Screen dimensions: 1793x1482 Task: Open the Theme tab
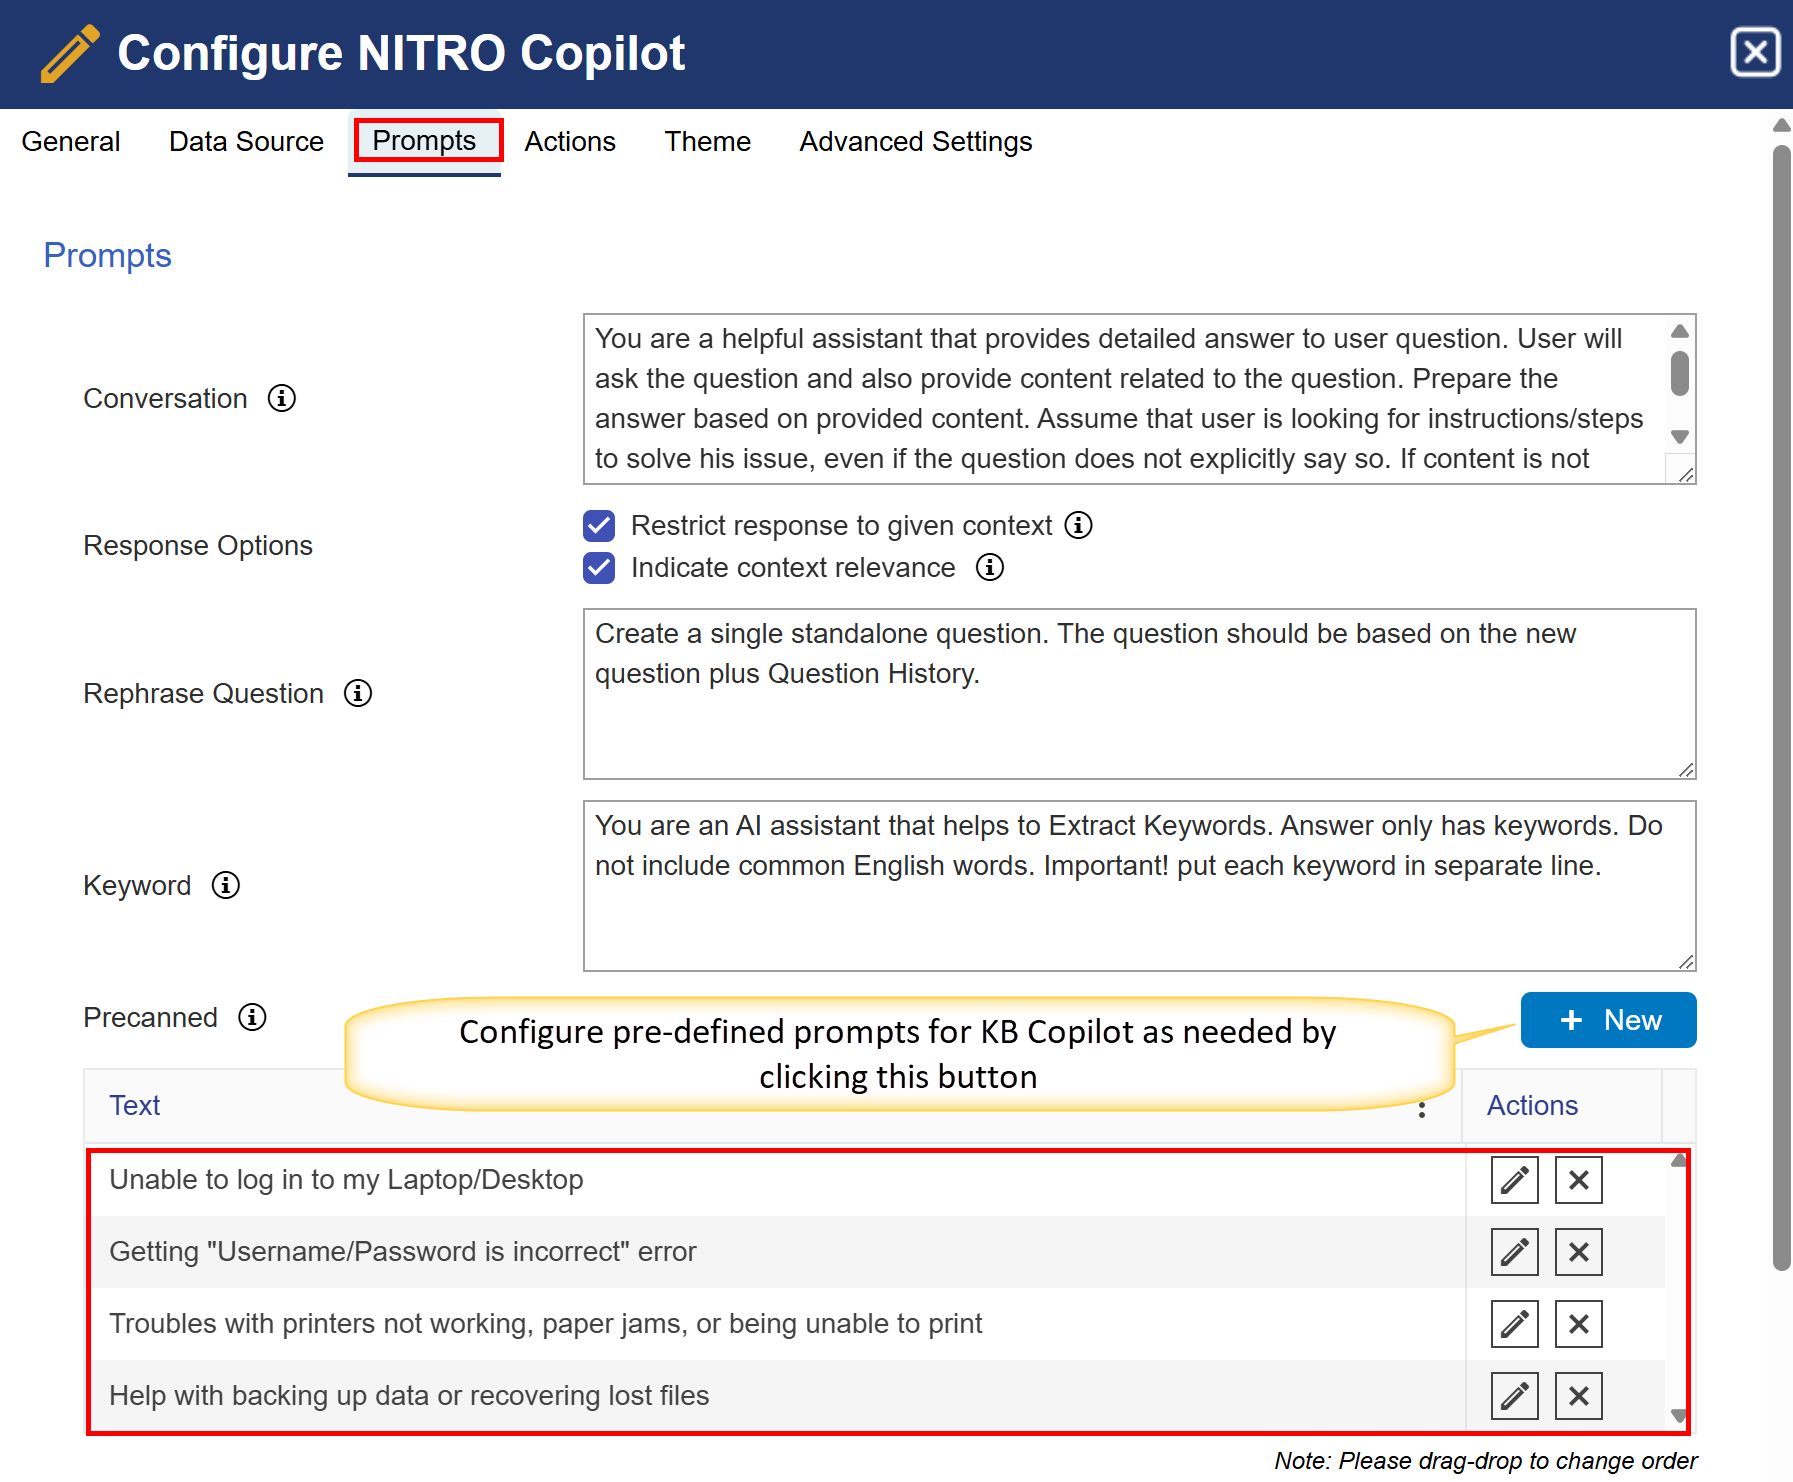click(707, 141)
